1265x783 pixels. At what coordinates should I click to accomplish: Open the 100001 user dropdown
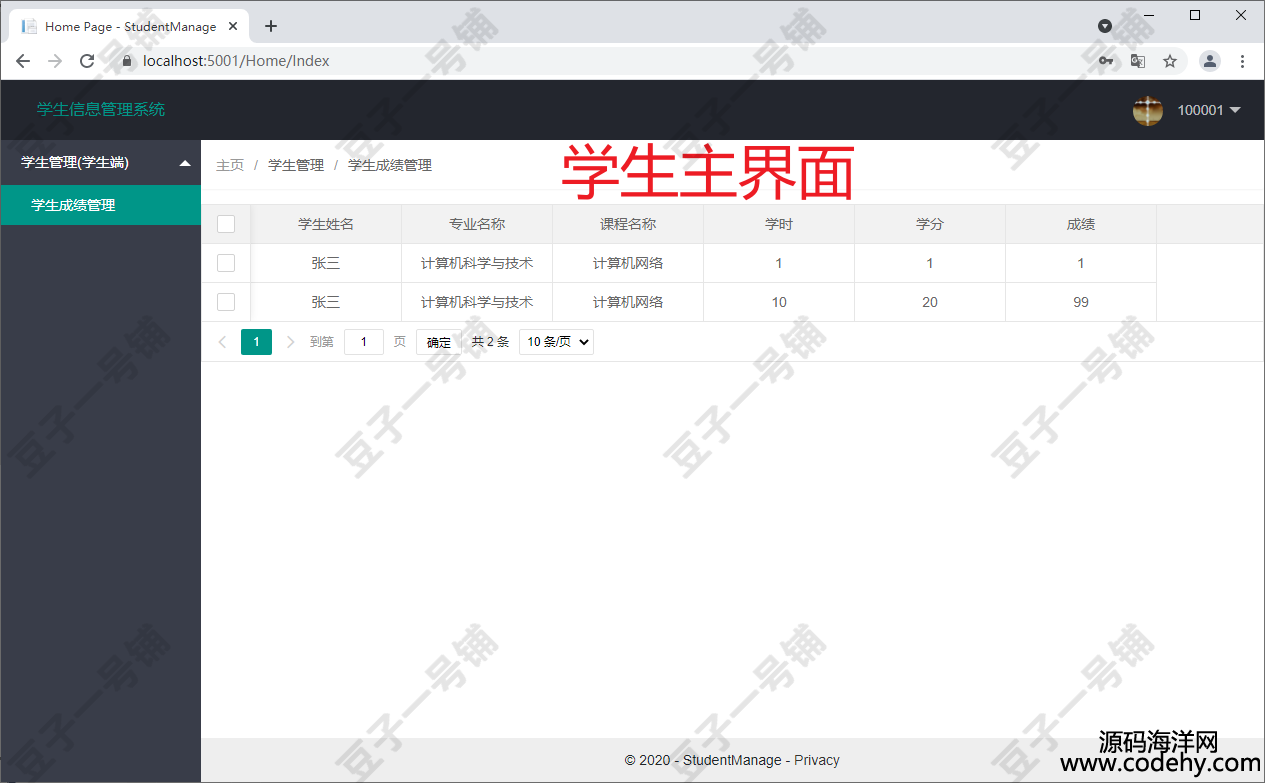click(x=1208, y=110)
